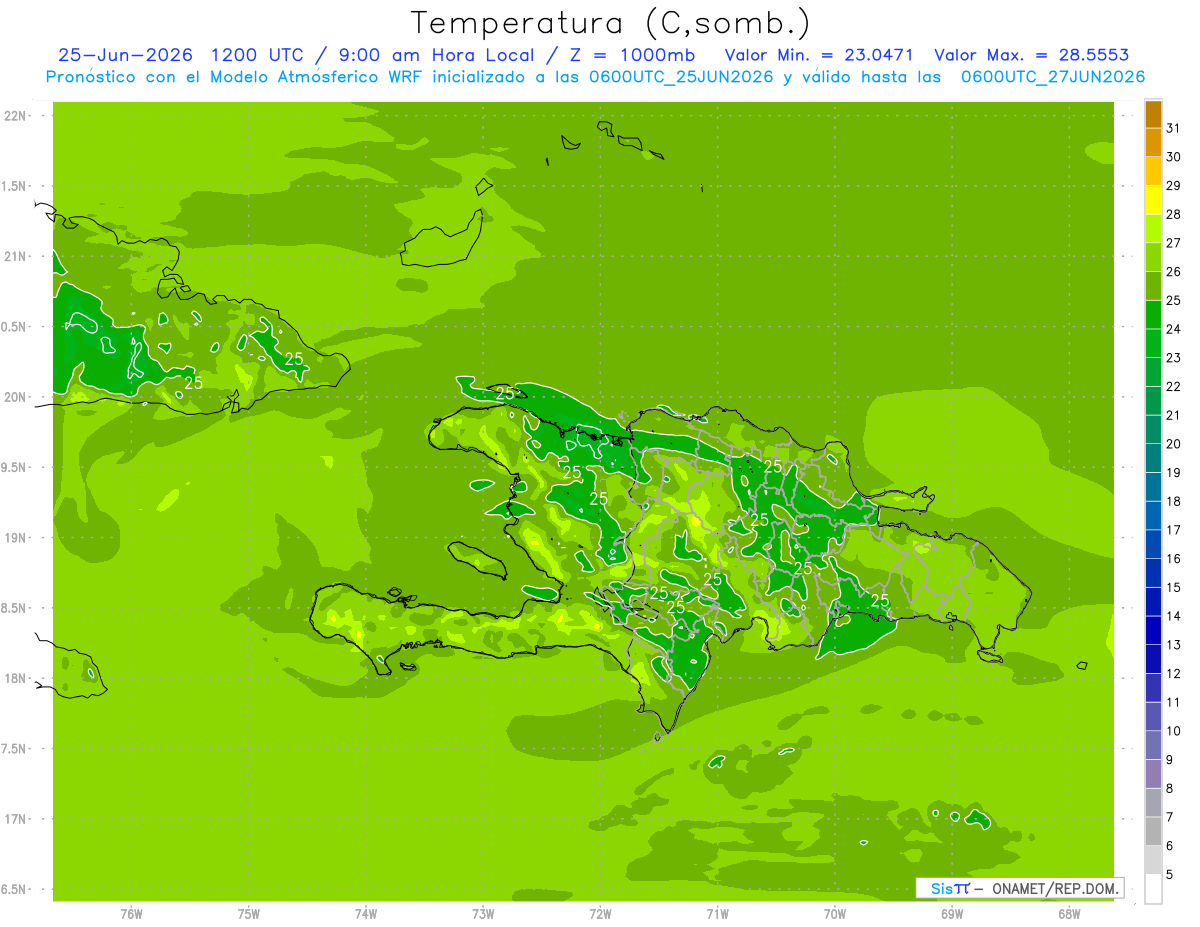
Task: Click the longitude label "72W"
Action: 600,914
